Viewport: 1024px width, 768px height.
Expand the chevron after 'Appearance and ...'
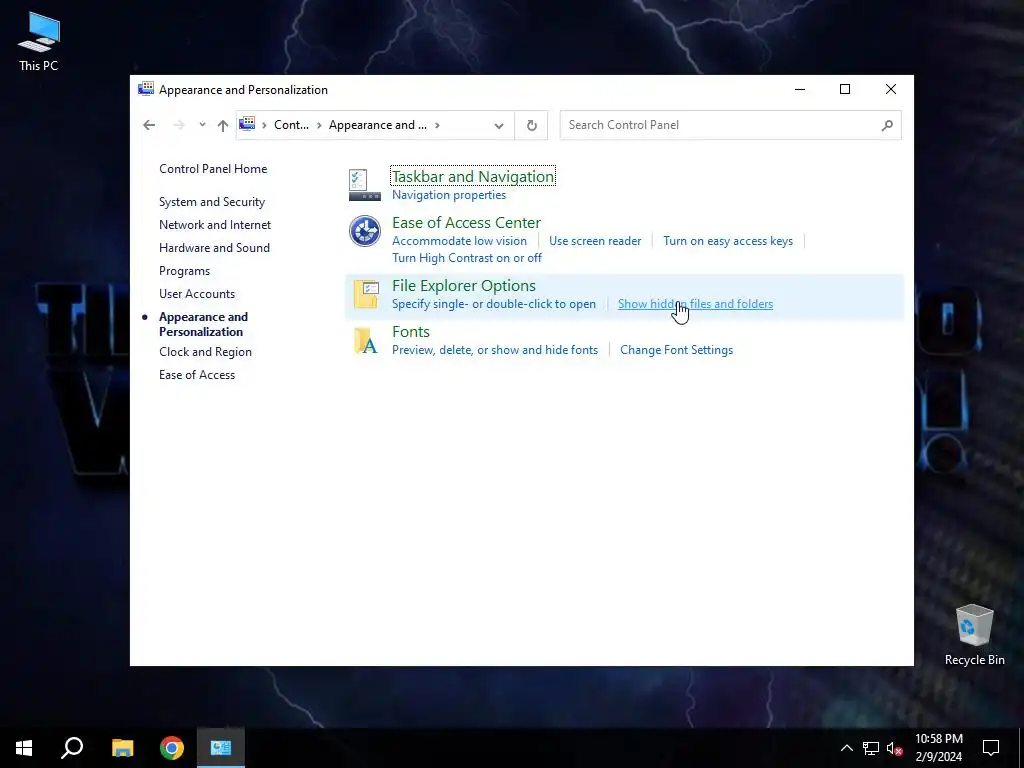[x=437, y=125]
